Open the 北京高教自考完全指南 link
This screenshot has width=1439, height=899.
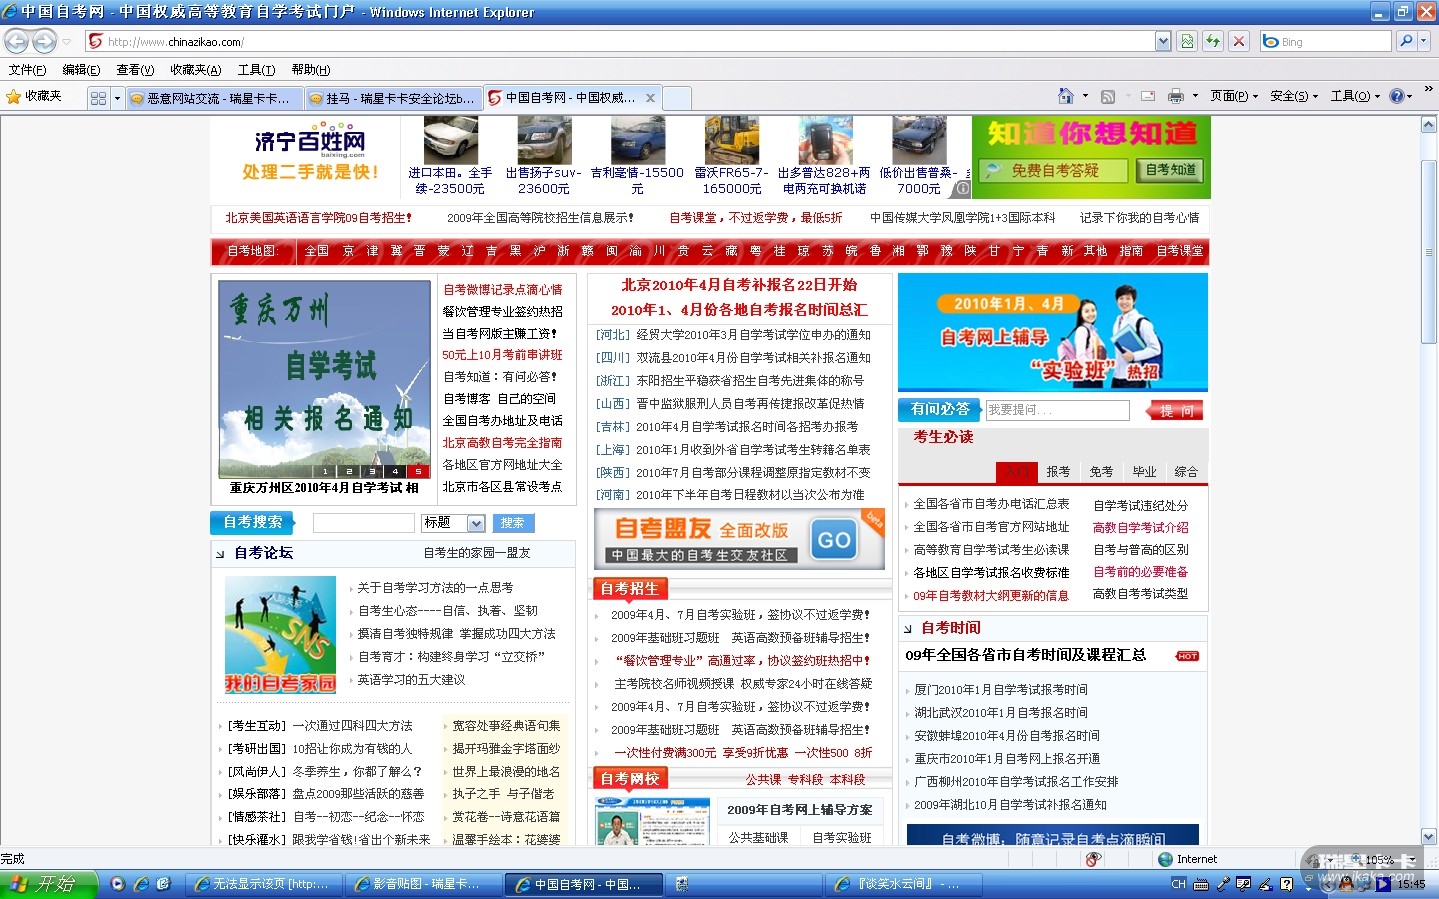click(502, 442)
